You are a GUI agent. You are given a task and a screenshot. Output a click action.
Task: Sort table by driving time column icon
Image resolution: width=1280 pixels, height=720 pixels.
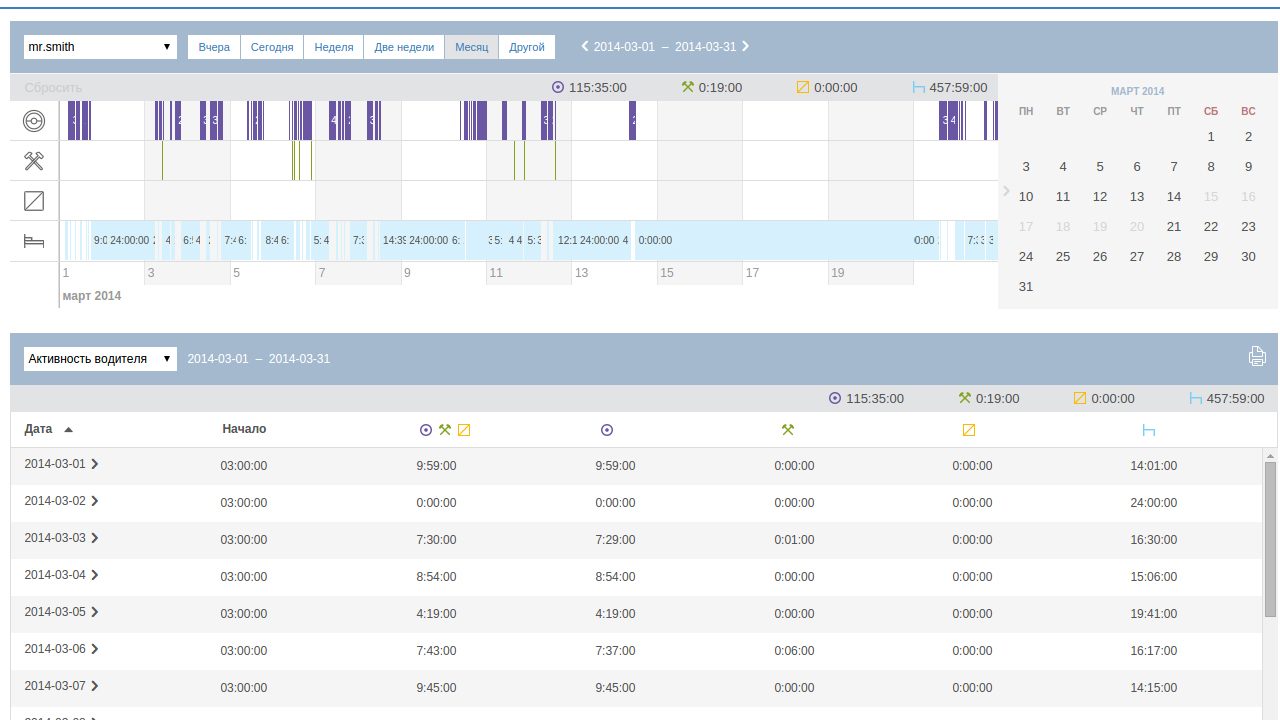[606, 430]
